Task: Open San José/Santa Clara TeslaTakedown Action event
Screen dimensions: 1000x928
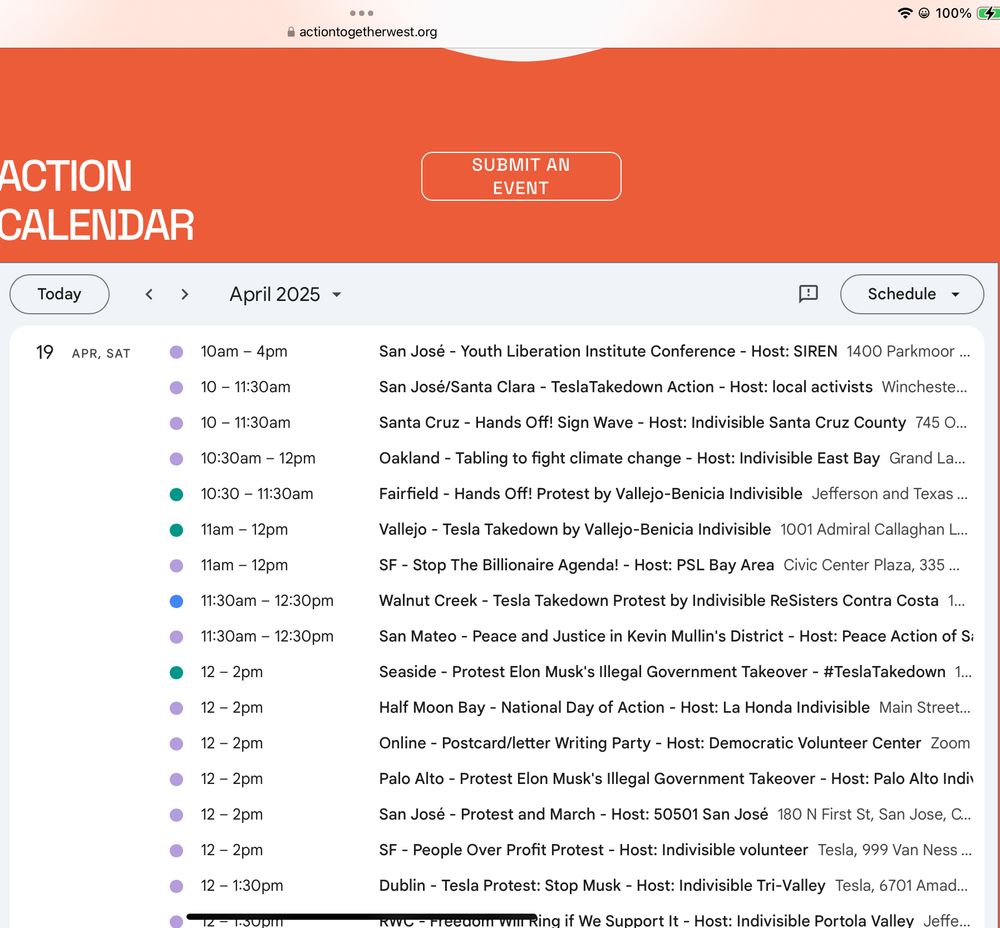Action: pos(625,387)
